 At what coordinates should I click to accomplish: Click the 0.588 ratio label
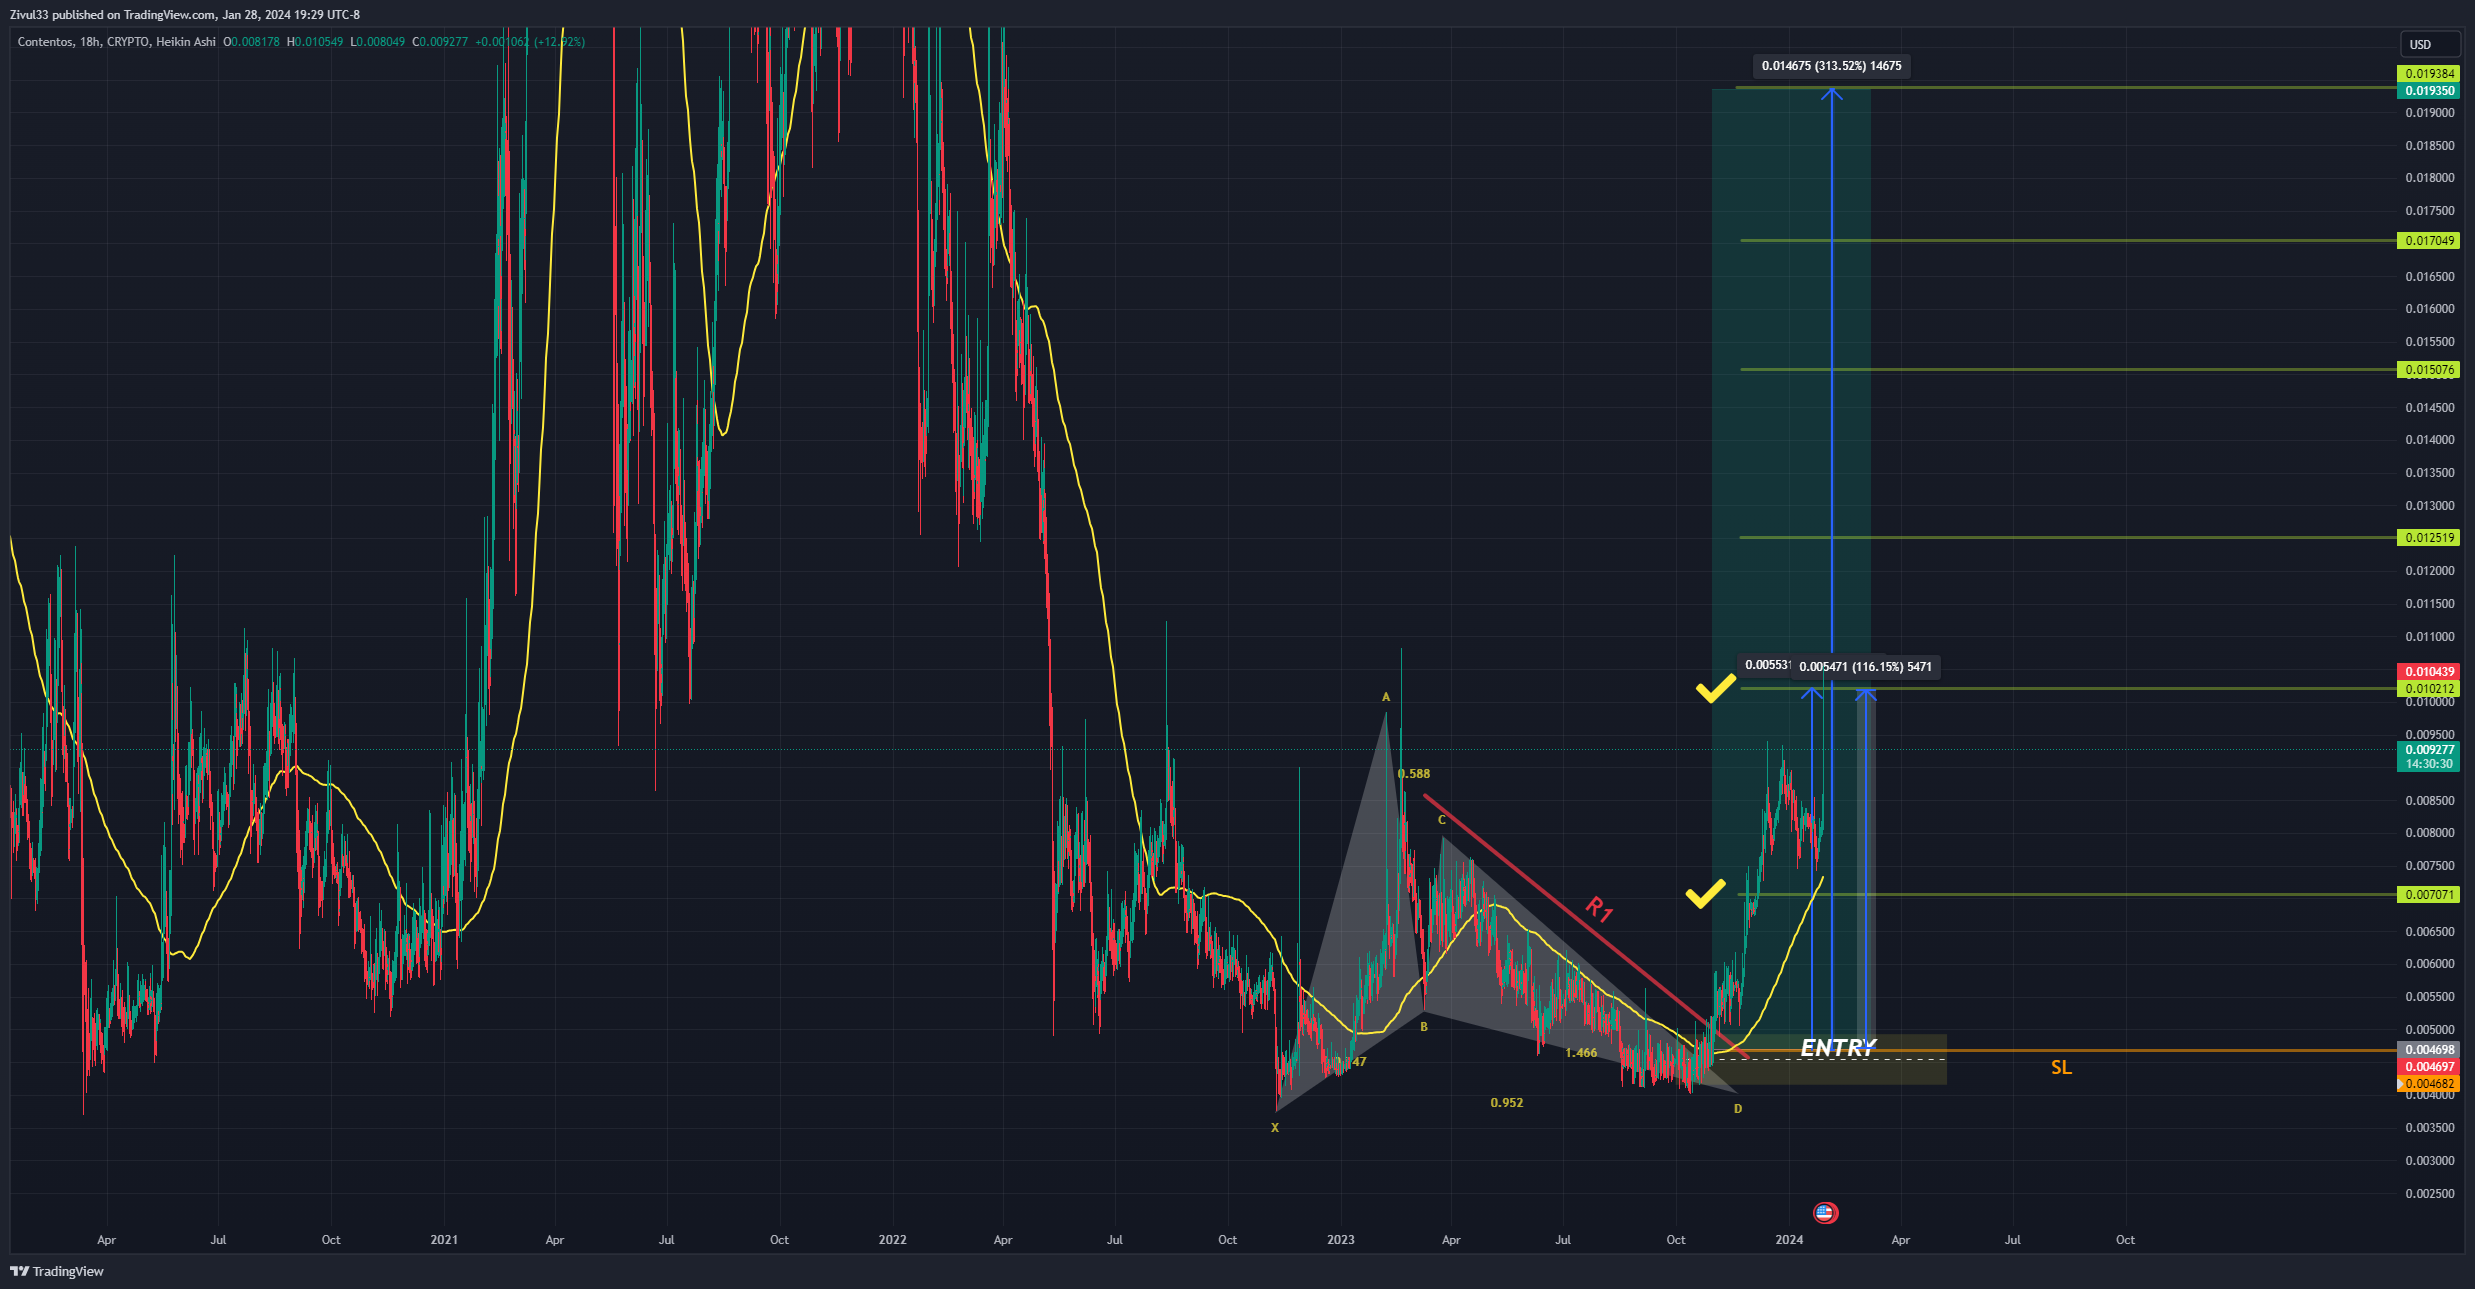pos(1414,774)
